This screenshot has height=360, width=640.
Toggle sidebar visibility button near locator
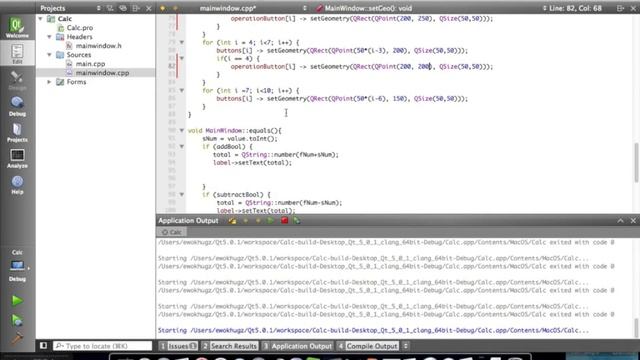[x=43, y=346]
